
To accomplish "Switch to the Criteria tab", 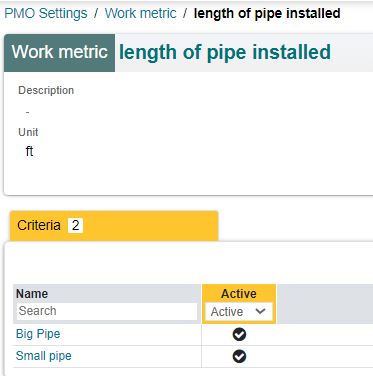I will point(114,225).
